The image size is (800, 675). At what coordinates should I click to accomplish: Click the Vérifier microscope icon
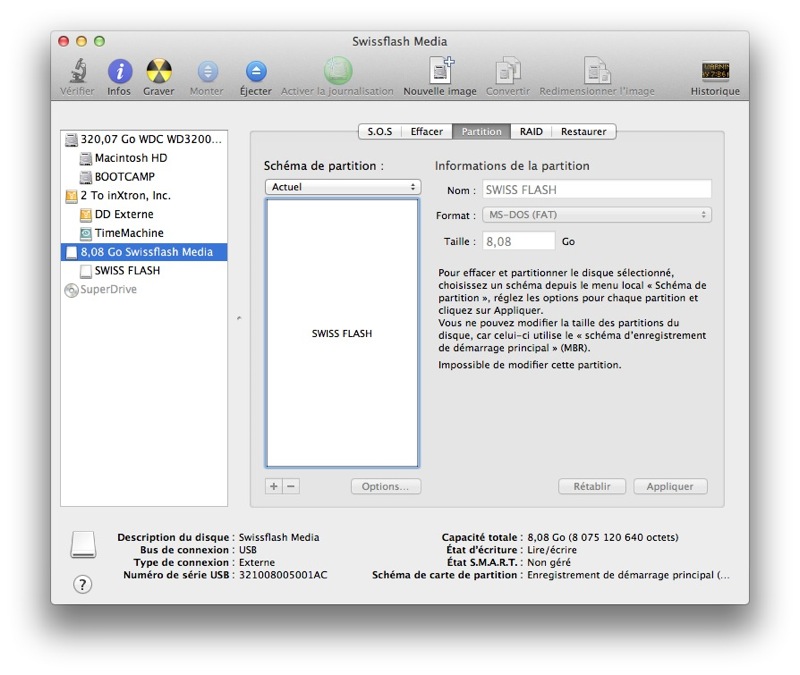tap(78, 72)
